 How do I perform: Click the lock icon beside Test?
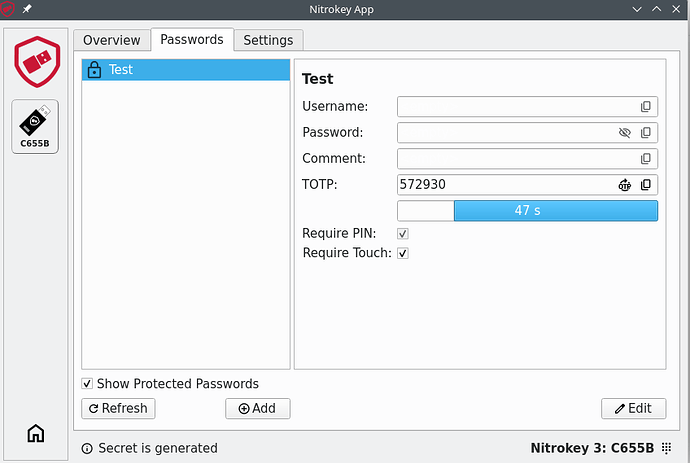pyautogui.click(x=94, y=70)
